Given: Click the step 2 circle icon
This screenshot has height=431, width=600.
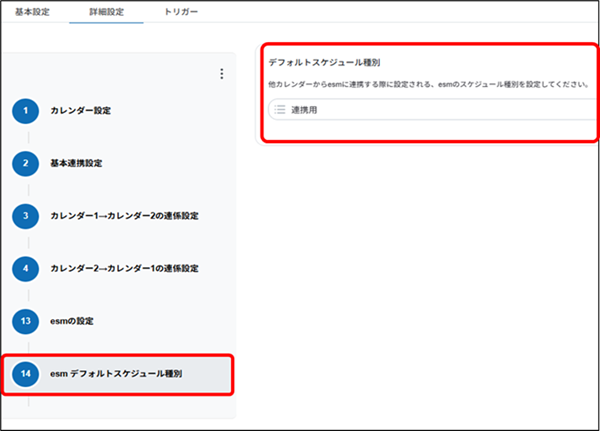Looking at the screenshot, I should pyautogui.click(x=26, y=162).
